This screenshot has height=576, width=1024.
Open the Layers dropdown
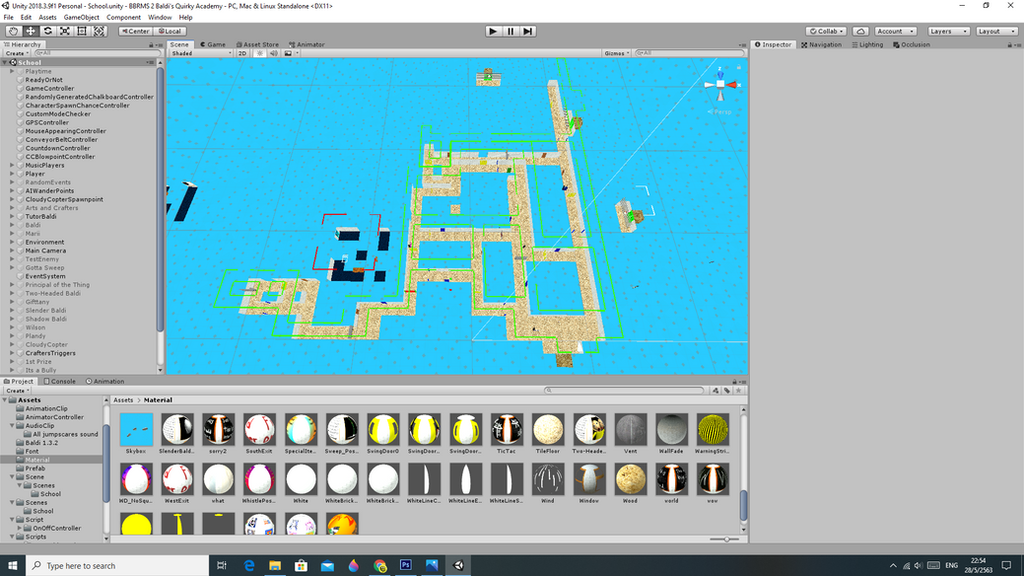point(948,31)
